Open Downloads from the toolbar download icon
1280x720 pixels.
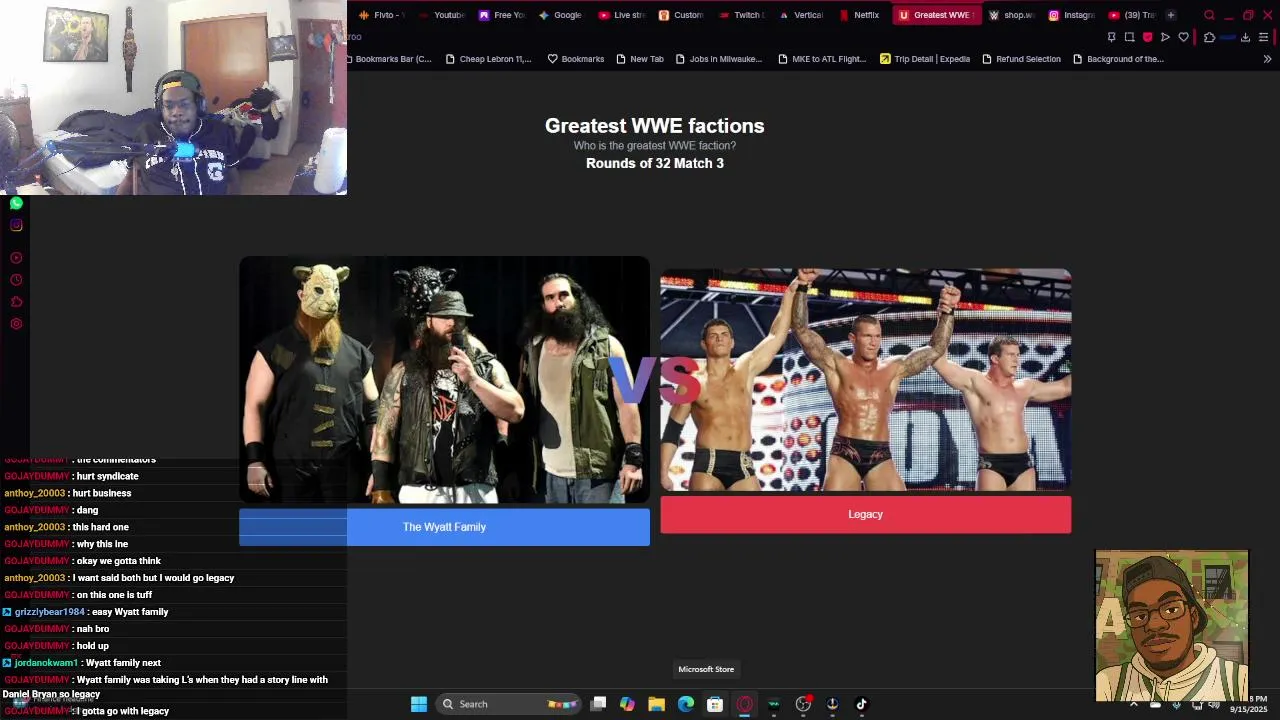(1245, 37)
